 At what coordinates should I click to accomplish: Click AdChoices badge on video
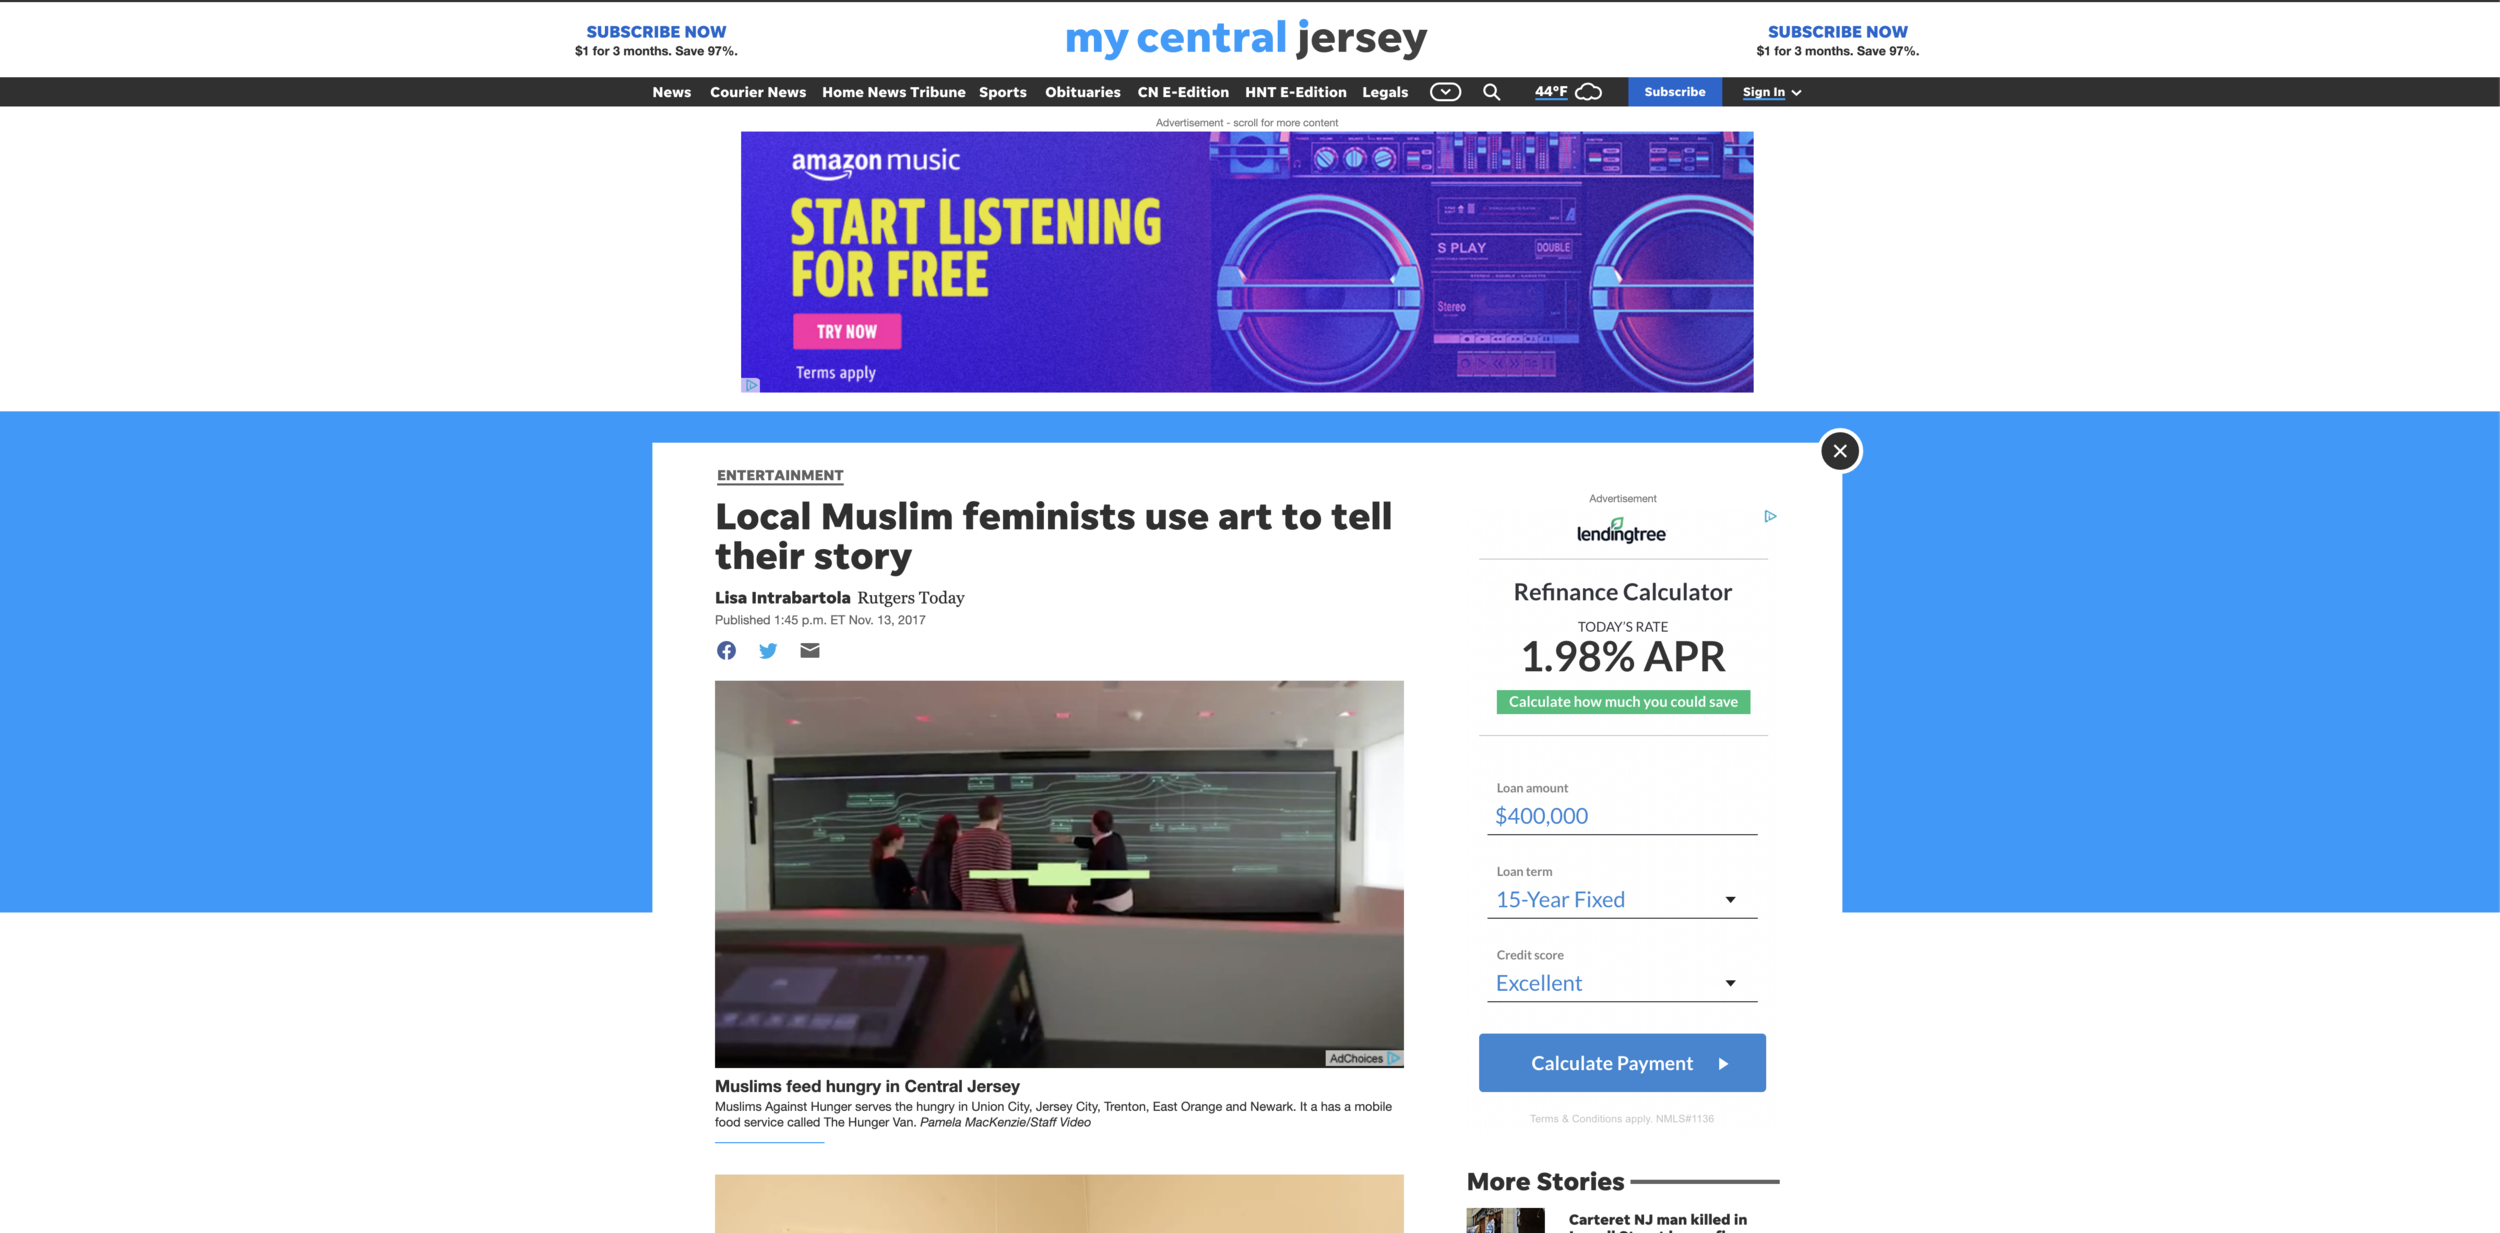(x=1364, y=1058)
